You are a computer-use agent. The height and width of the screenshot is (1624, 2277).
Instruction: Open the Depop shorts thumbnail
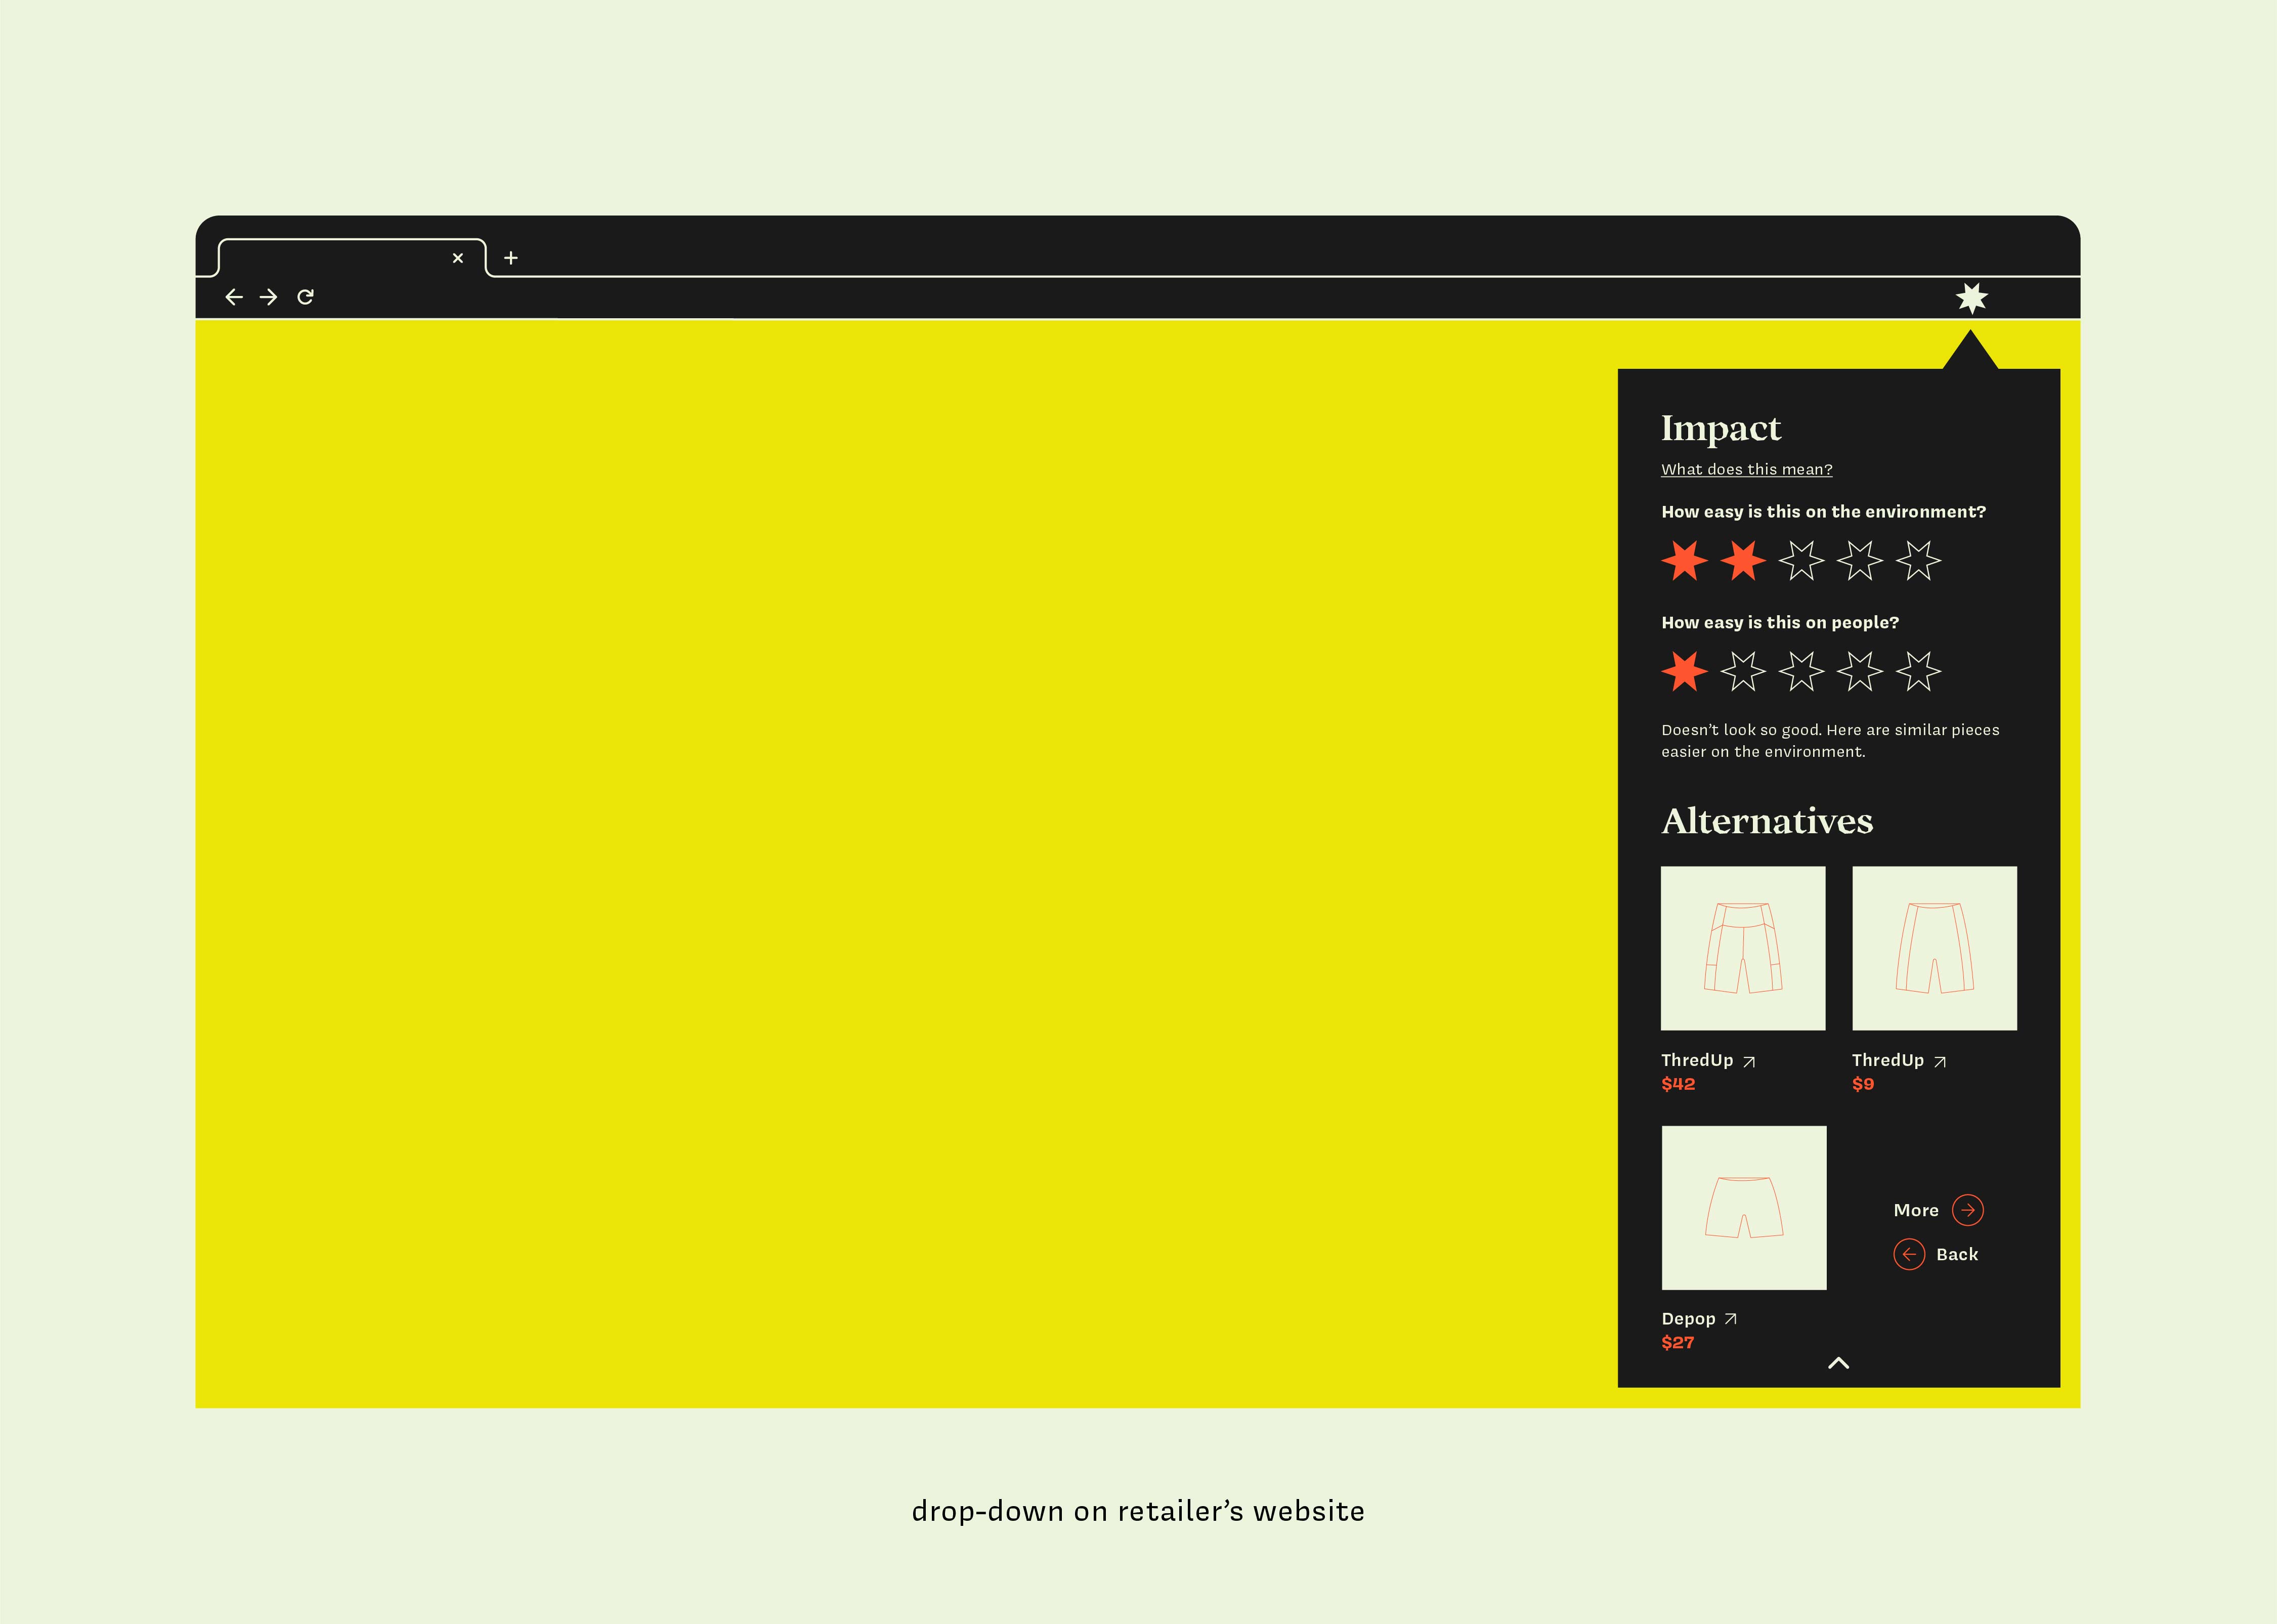click(1743, 1208)
